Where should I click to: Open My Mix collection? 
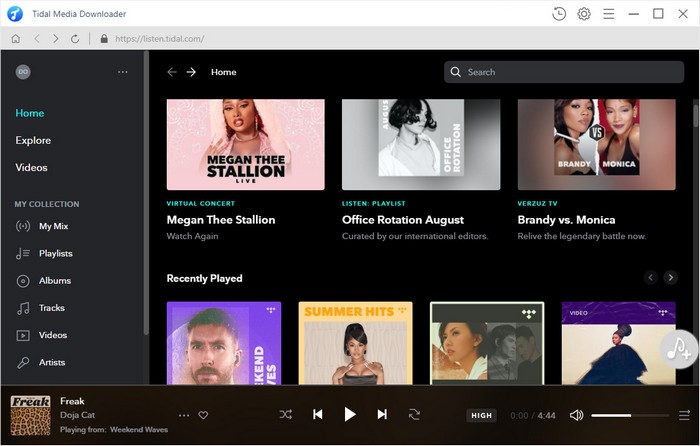[53, 226]
